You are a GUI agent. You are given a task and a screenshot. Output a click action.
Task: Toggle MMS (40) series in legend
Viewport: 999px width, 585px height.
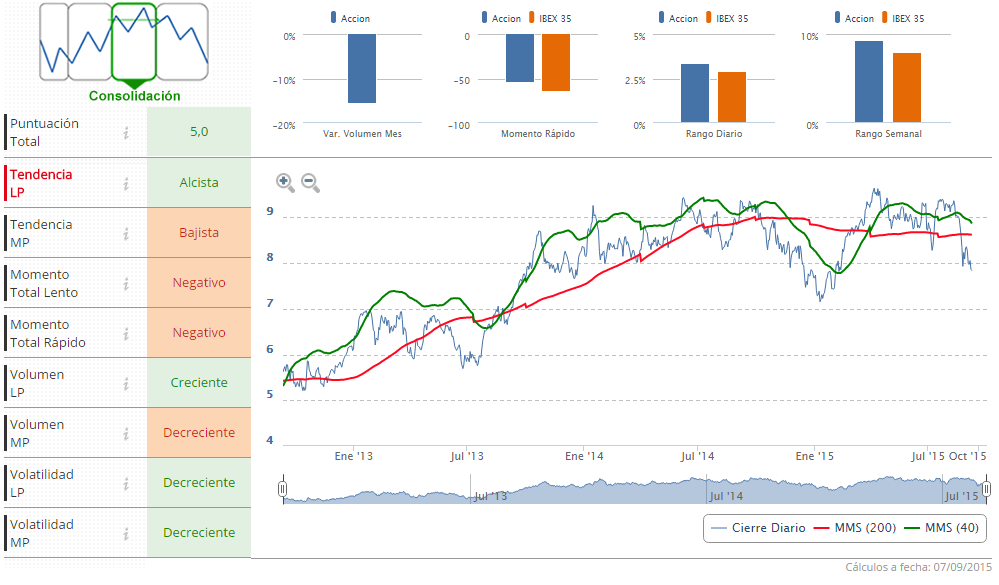pos(940,528)
